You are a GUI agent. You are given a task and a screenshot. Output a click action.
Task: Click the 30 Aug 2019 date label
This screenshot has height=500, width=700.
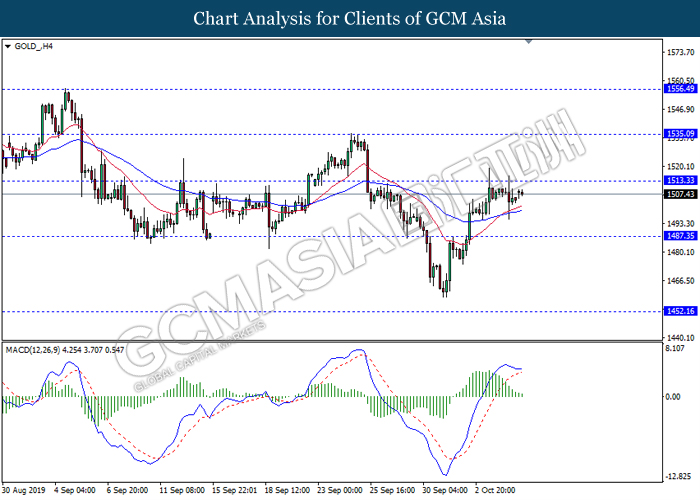pos(24,490)
